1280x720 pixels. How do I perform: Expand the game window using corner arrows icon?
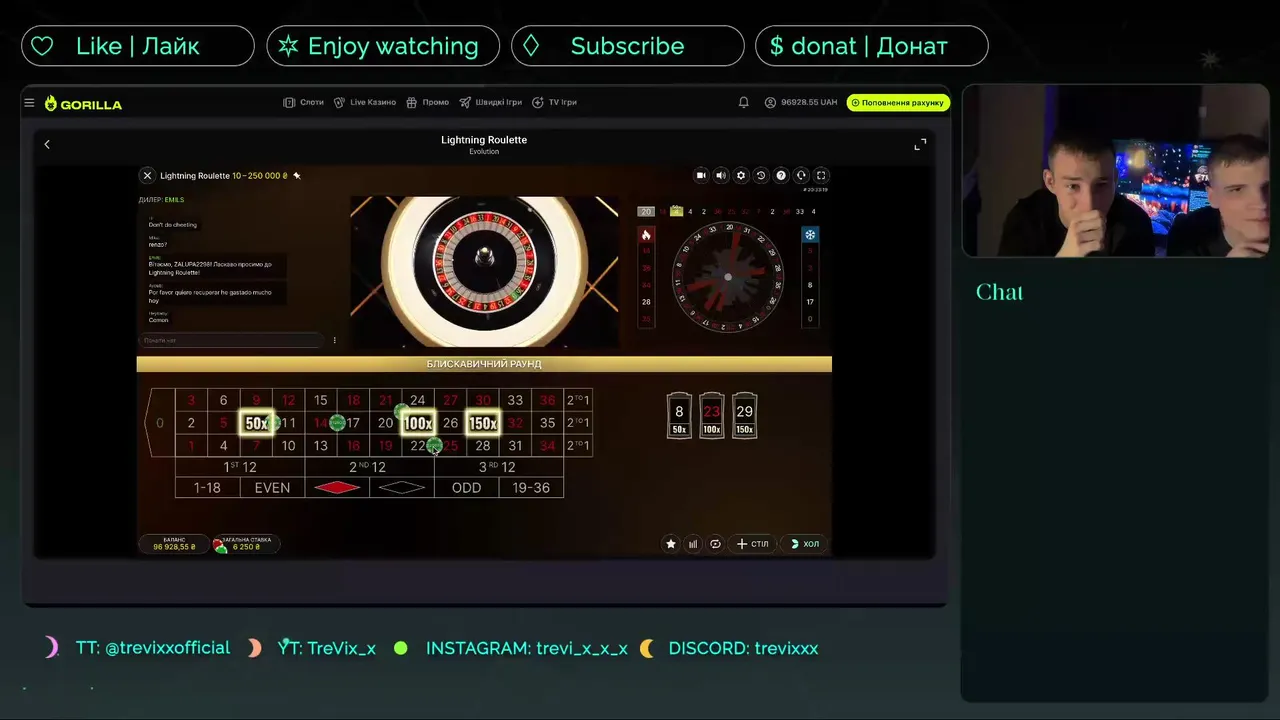coord(920,145)
